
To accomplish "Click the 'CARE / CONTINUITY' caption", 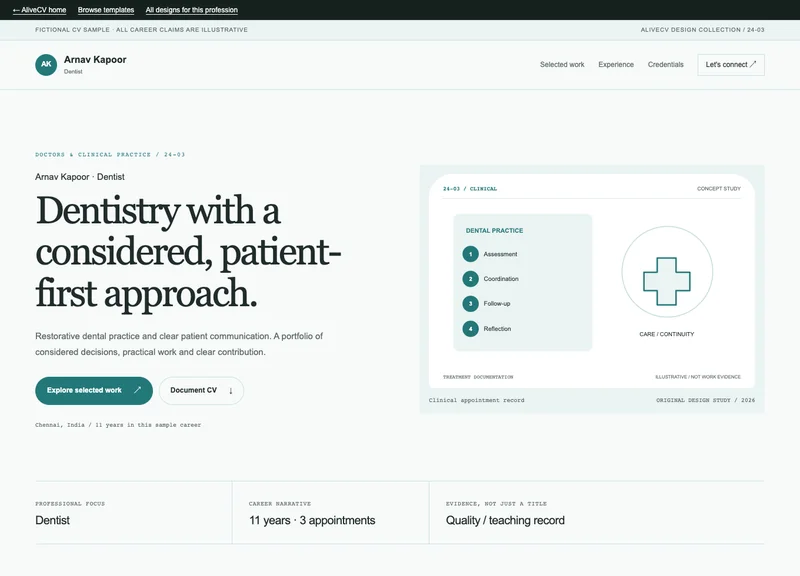I will coord(667,334).
